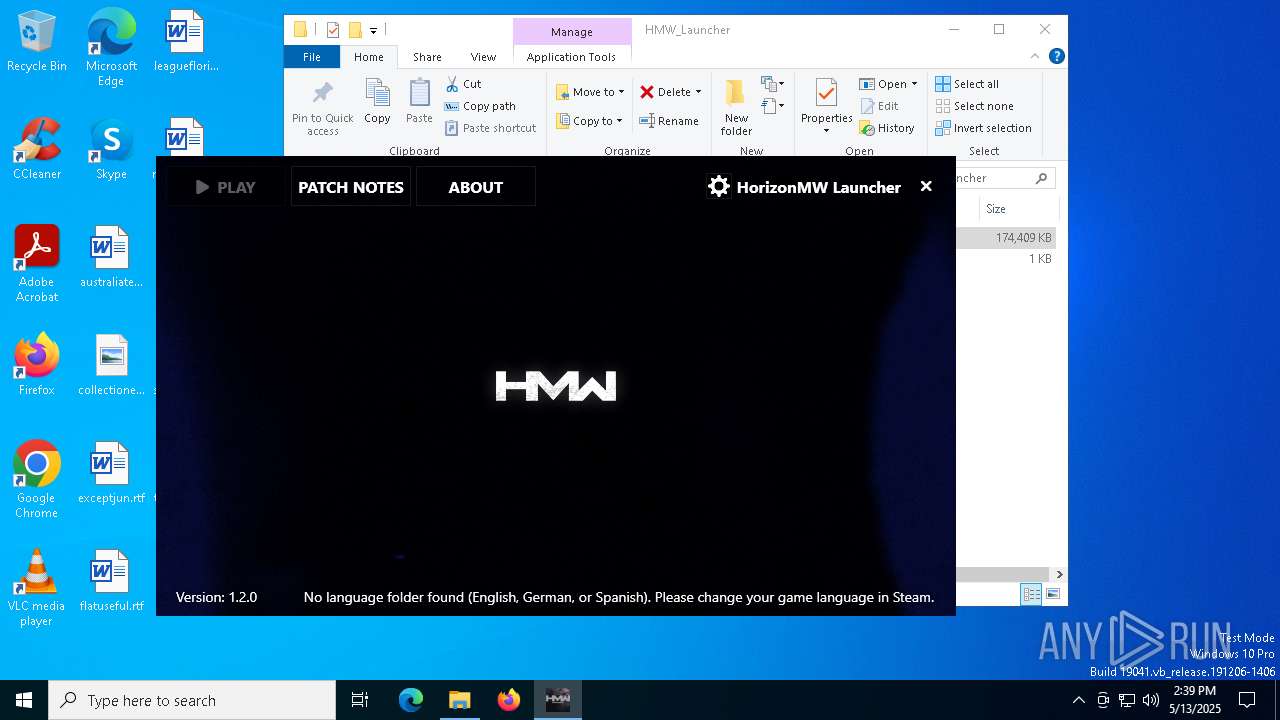
Task: Click Copy path in the ribbon
Action: (x=480, y=106)
